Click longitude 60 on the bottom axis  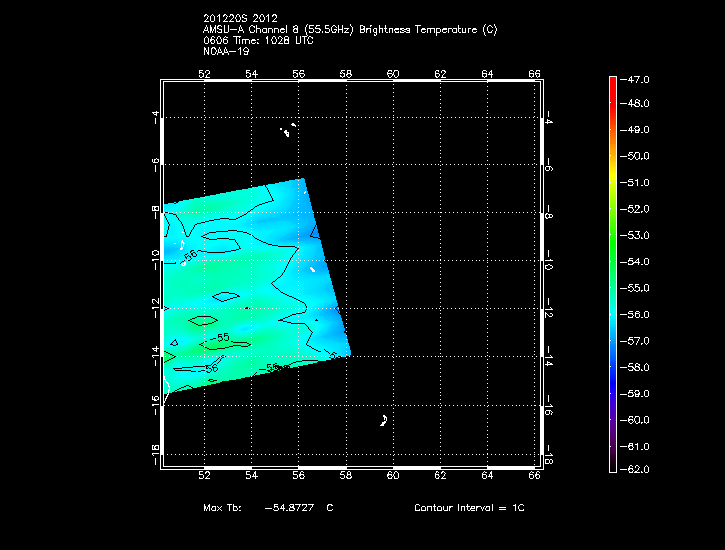[393, 476]
